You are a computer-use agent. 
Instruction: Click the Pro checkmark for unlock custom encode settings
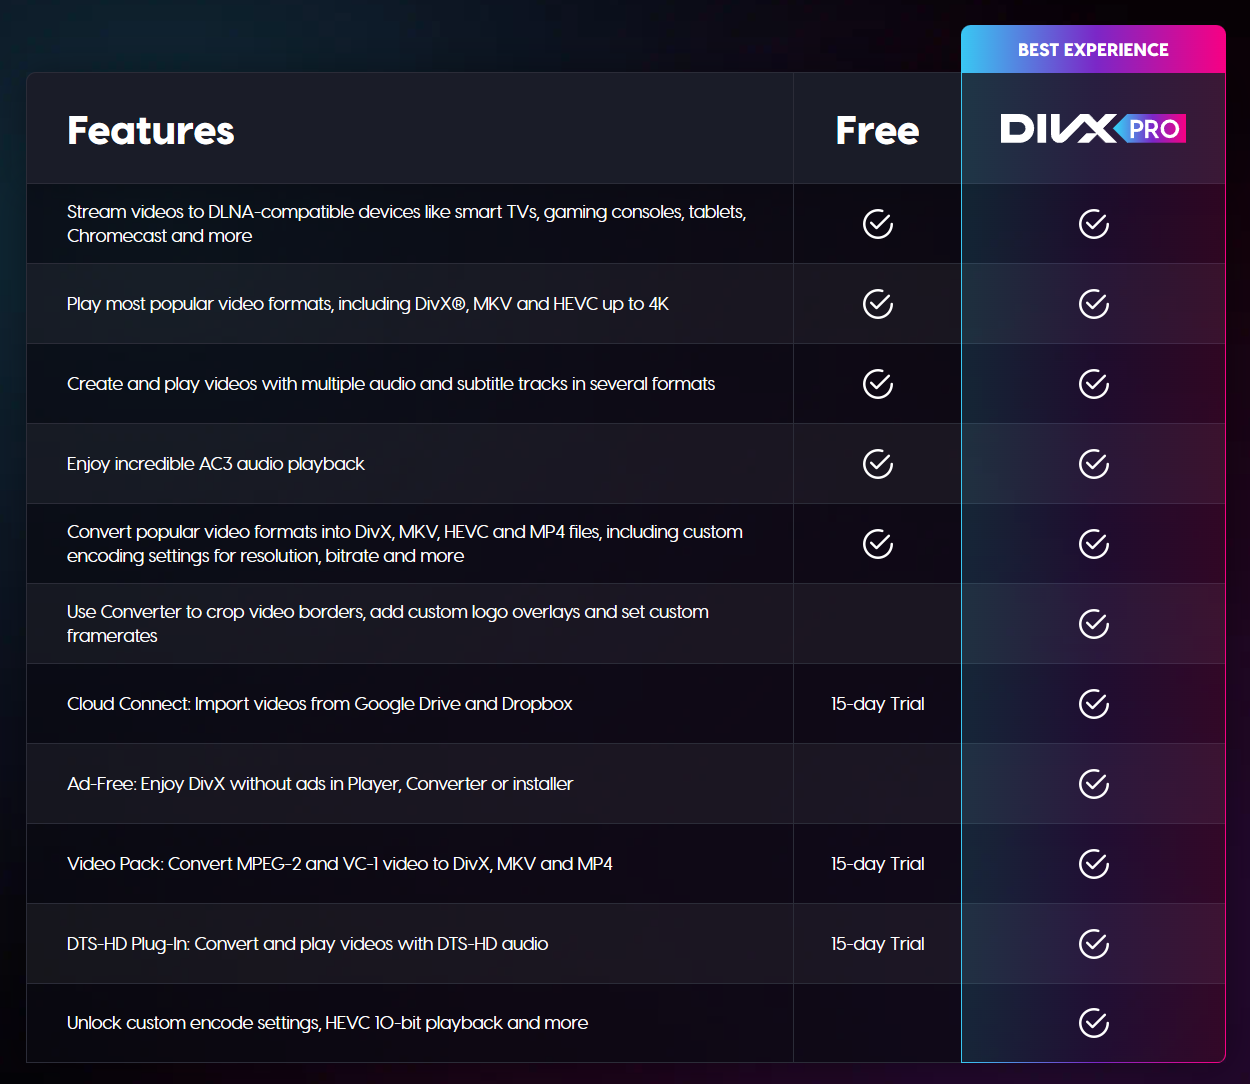[1093, 1023]
